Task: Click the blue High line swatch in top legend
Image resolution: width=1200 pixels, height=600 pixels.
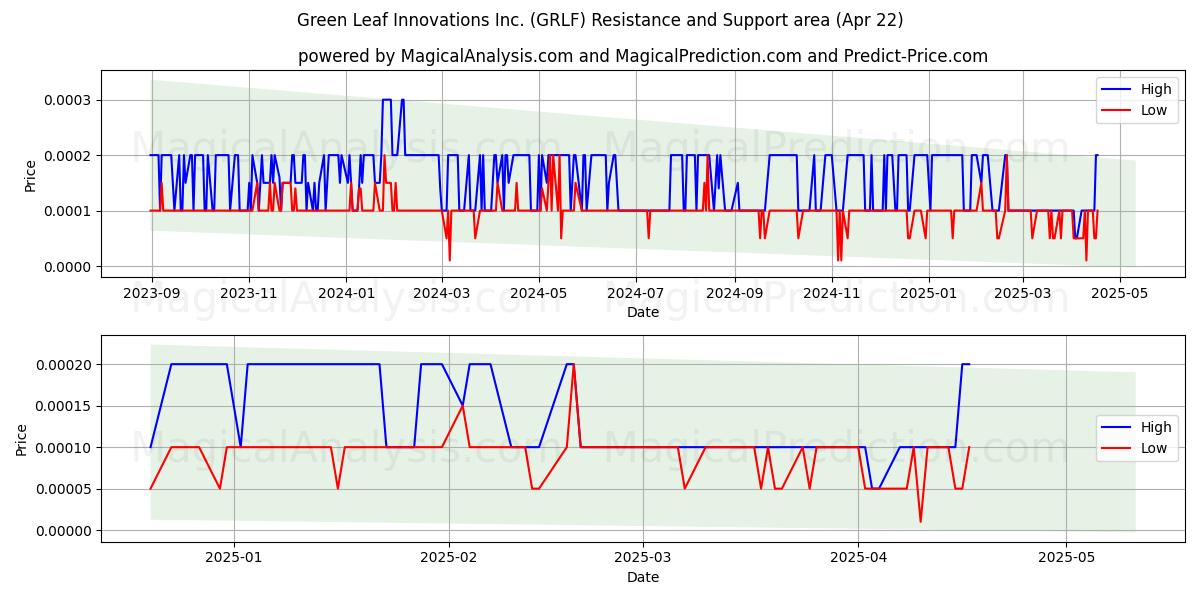Action: click(1117, 90)
